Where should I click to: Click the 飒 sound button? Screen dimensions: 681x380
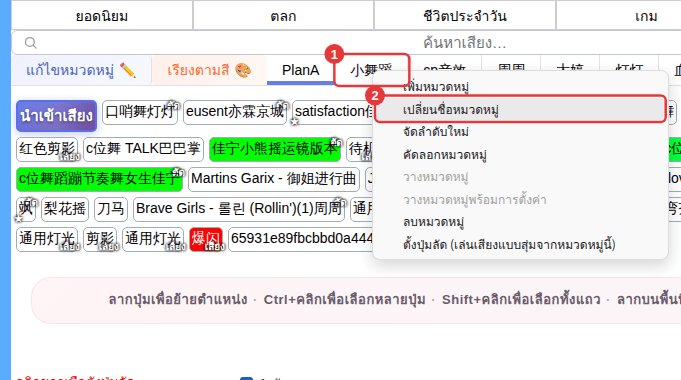click(x=26, y=209)
